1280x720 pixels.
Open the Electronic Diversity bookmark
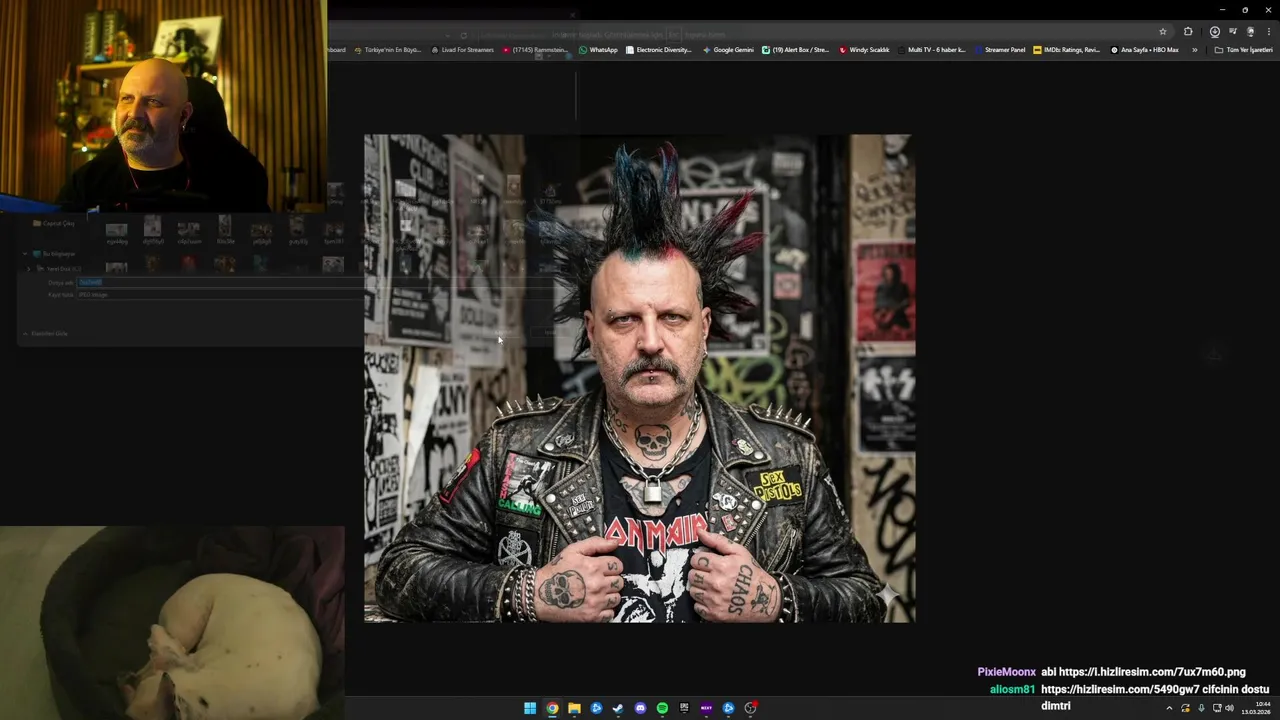click(x=658, y=50)
